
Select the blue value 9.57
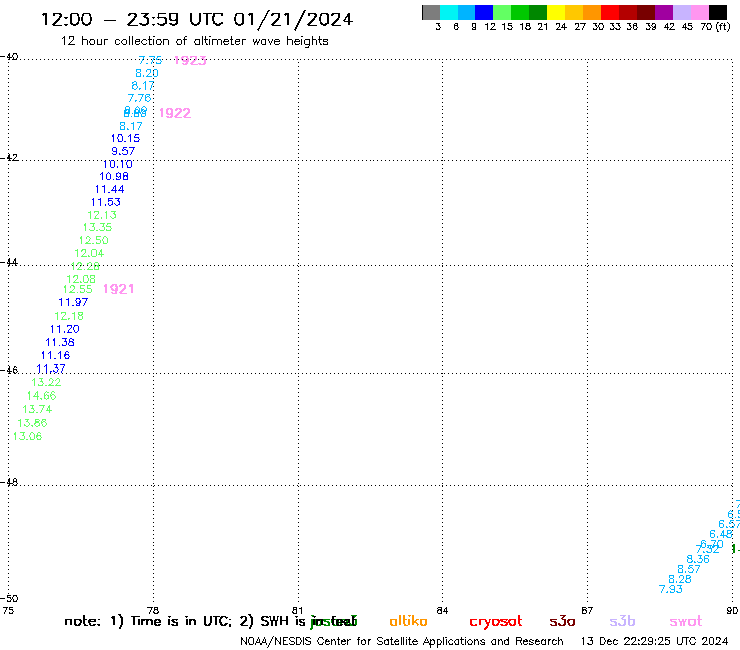(x=123, y=151)
